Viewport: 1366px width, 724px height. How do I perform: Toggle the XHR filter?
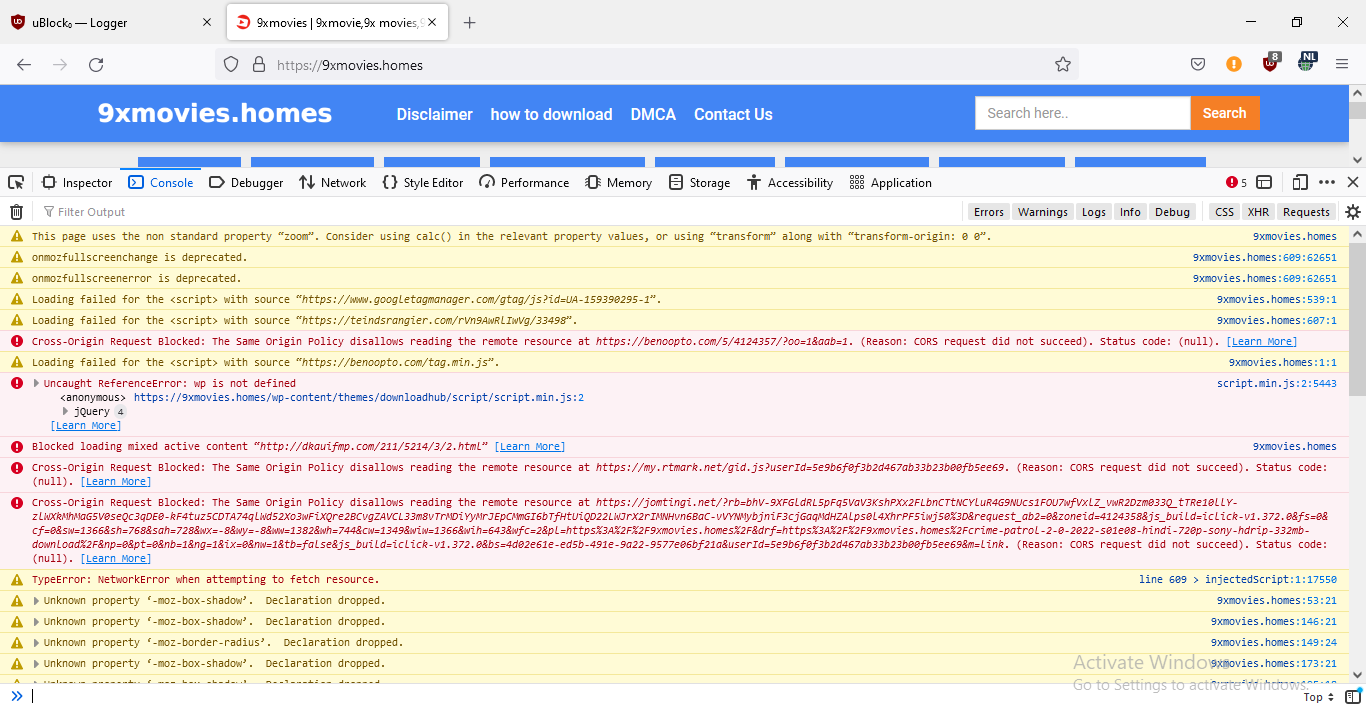[1258, 212]
